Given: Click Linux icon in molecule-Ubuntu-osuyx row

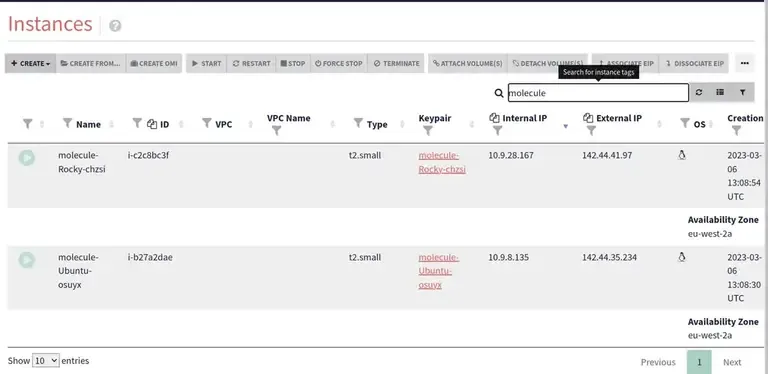Looking at the screenshot, I should pyautogui.click(x=681, y=257).
